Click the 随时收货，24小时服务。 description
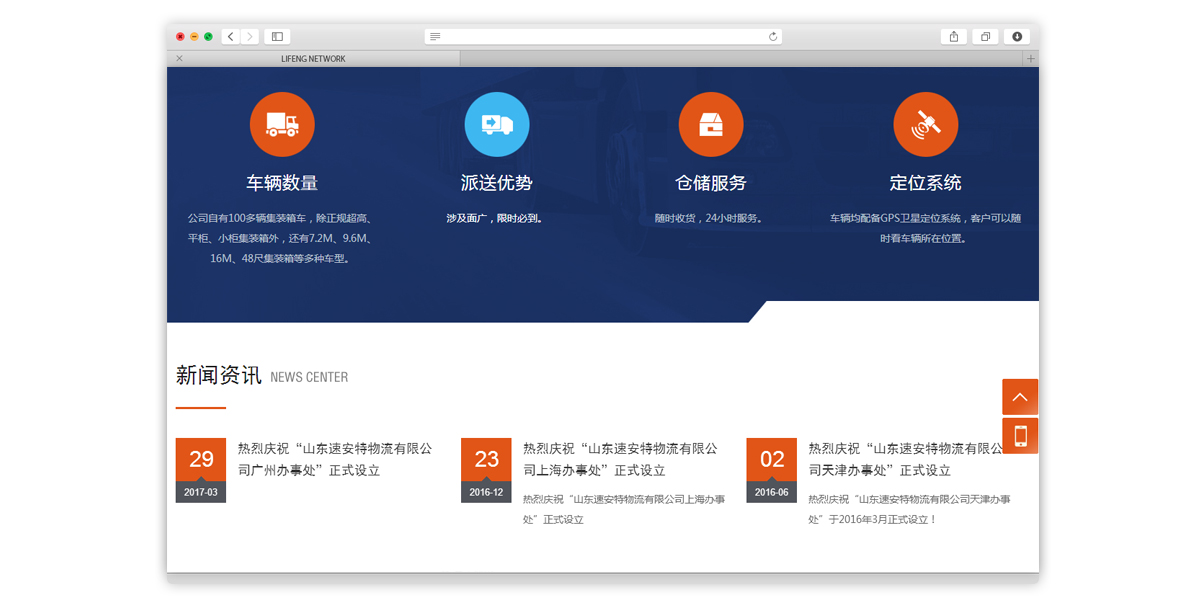This screenshot has width=1190, height=613. pos(709,218)
